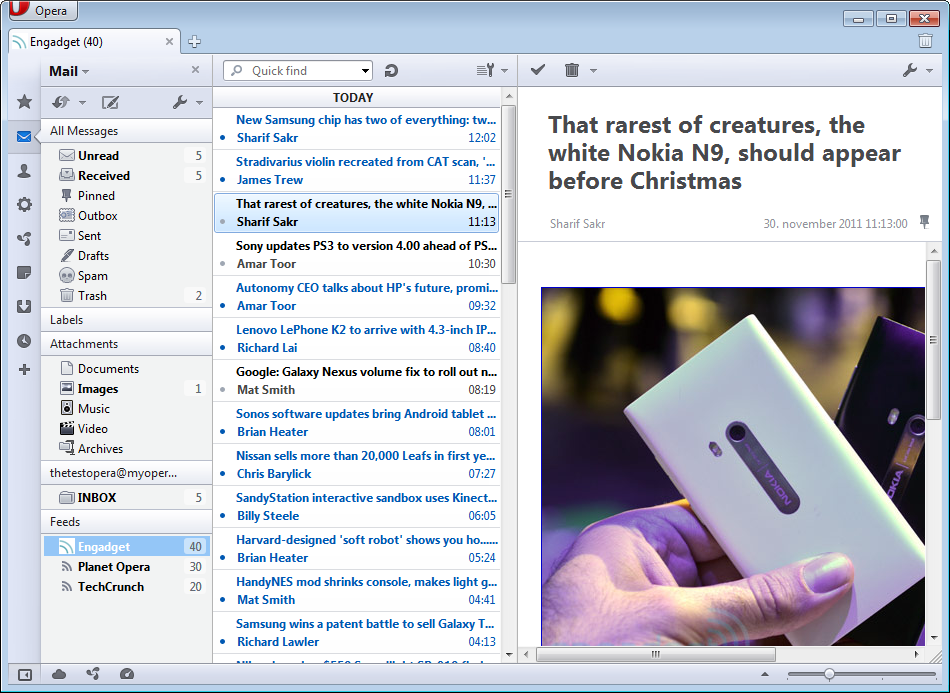Click the article horizontal scrollbar
The image size is (950, 693).
coord(656,654)
